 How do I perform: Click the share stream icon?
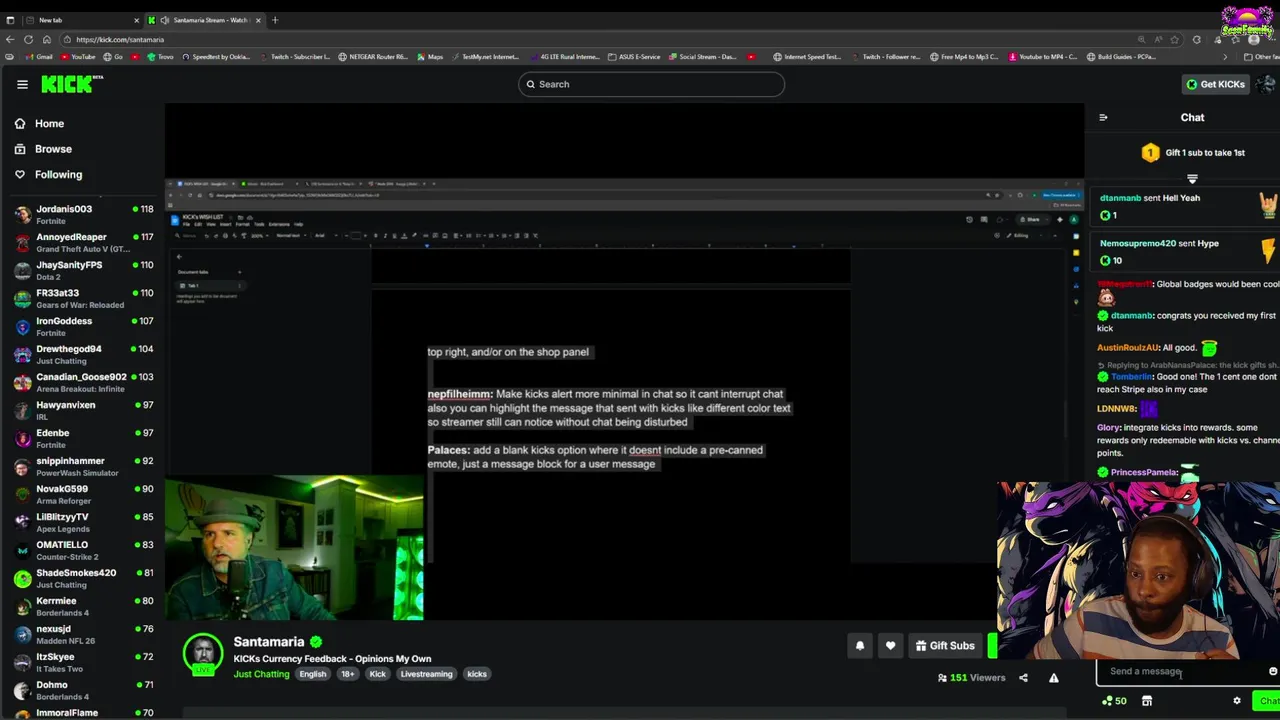[x=1023, y=678]
